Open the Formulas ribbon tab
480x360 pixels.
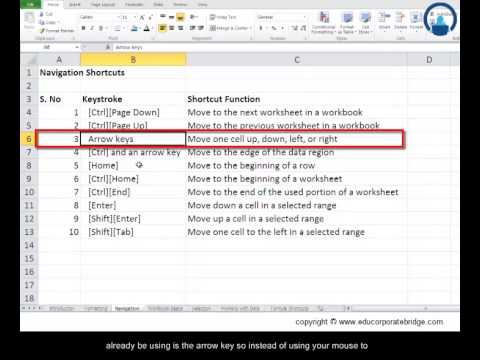134,5
